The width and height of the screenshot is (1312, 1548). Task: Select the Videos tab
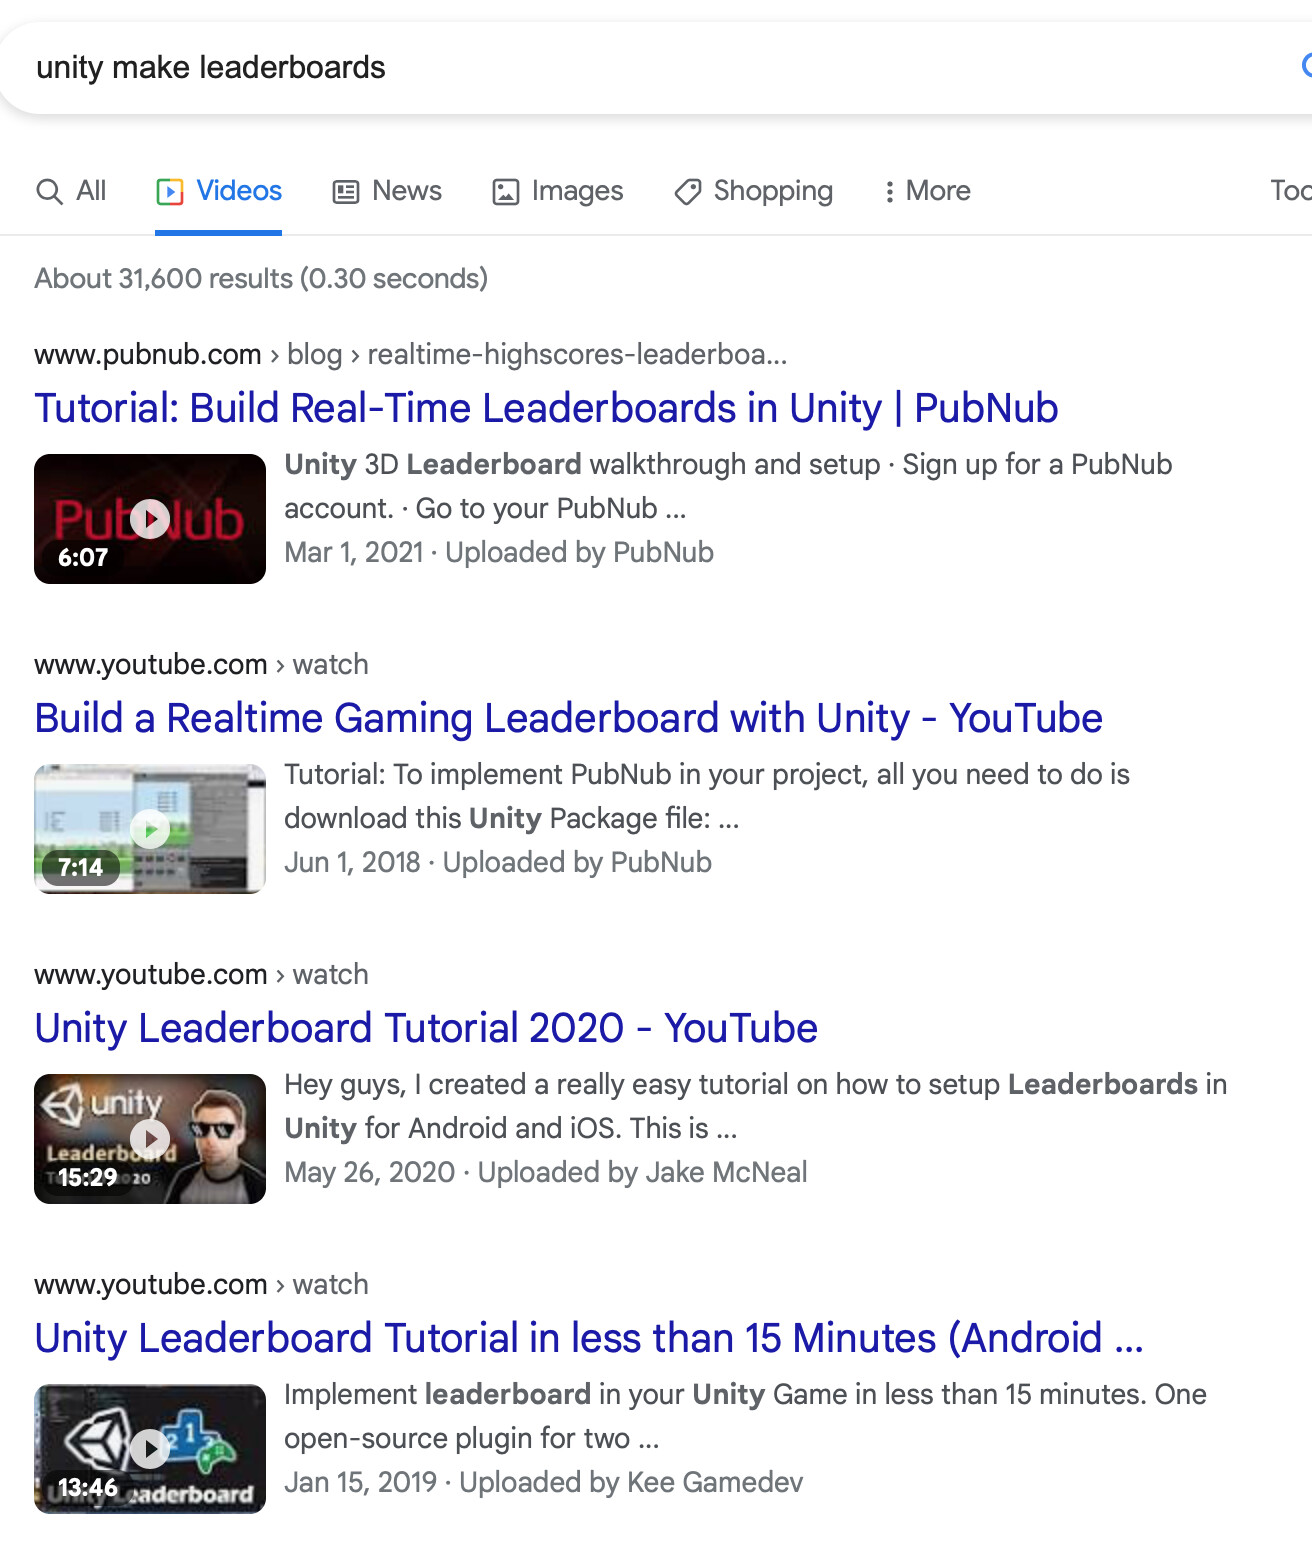219,191
